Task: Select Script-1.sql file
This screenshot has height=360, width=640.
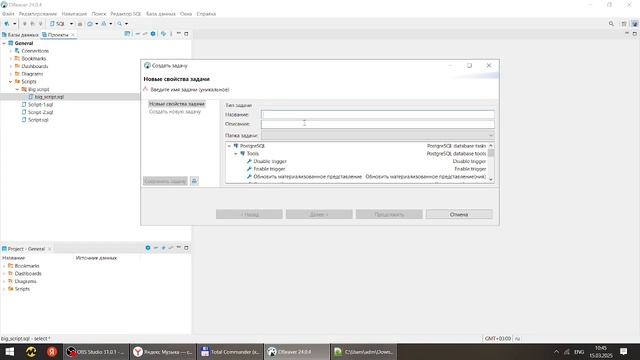Action: click(x=40, y=104)
